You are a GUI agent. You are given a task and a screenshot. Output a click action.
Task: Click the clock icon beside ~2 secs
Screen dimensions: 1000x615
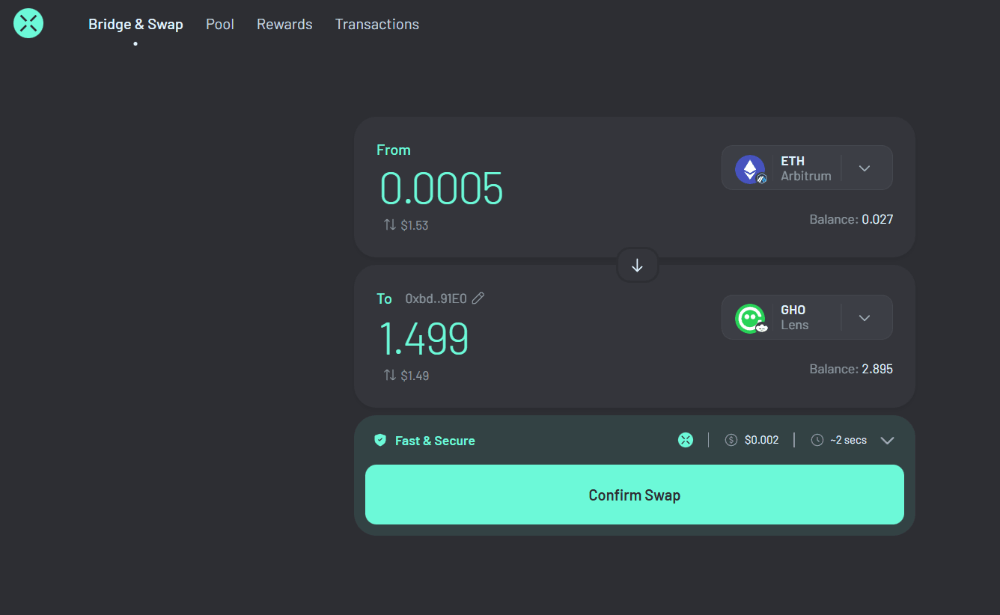point(817,440)
